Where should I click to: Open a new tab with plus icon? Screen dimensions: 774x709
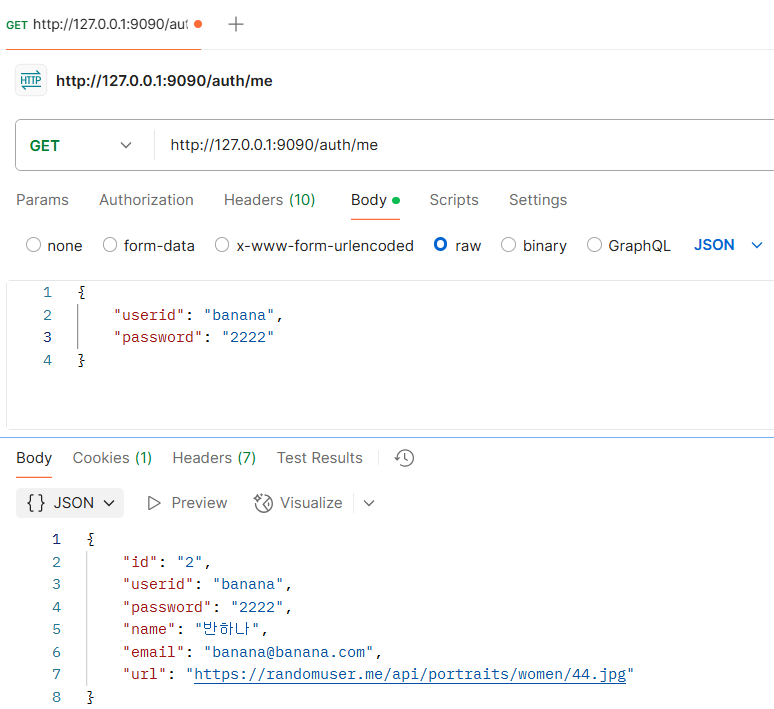236,24
